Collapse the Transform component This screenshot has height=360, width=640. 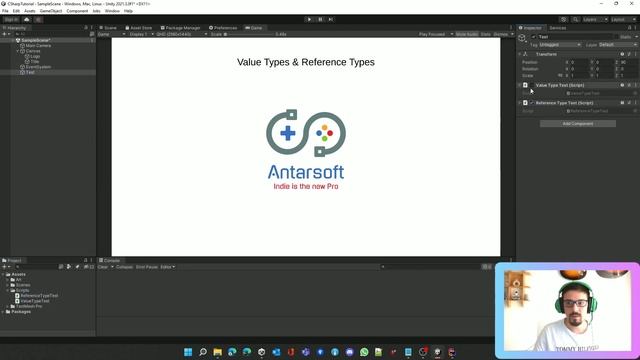coord(520,54)
